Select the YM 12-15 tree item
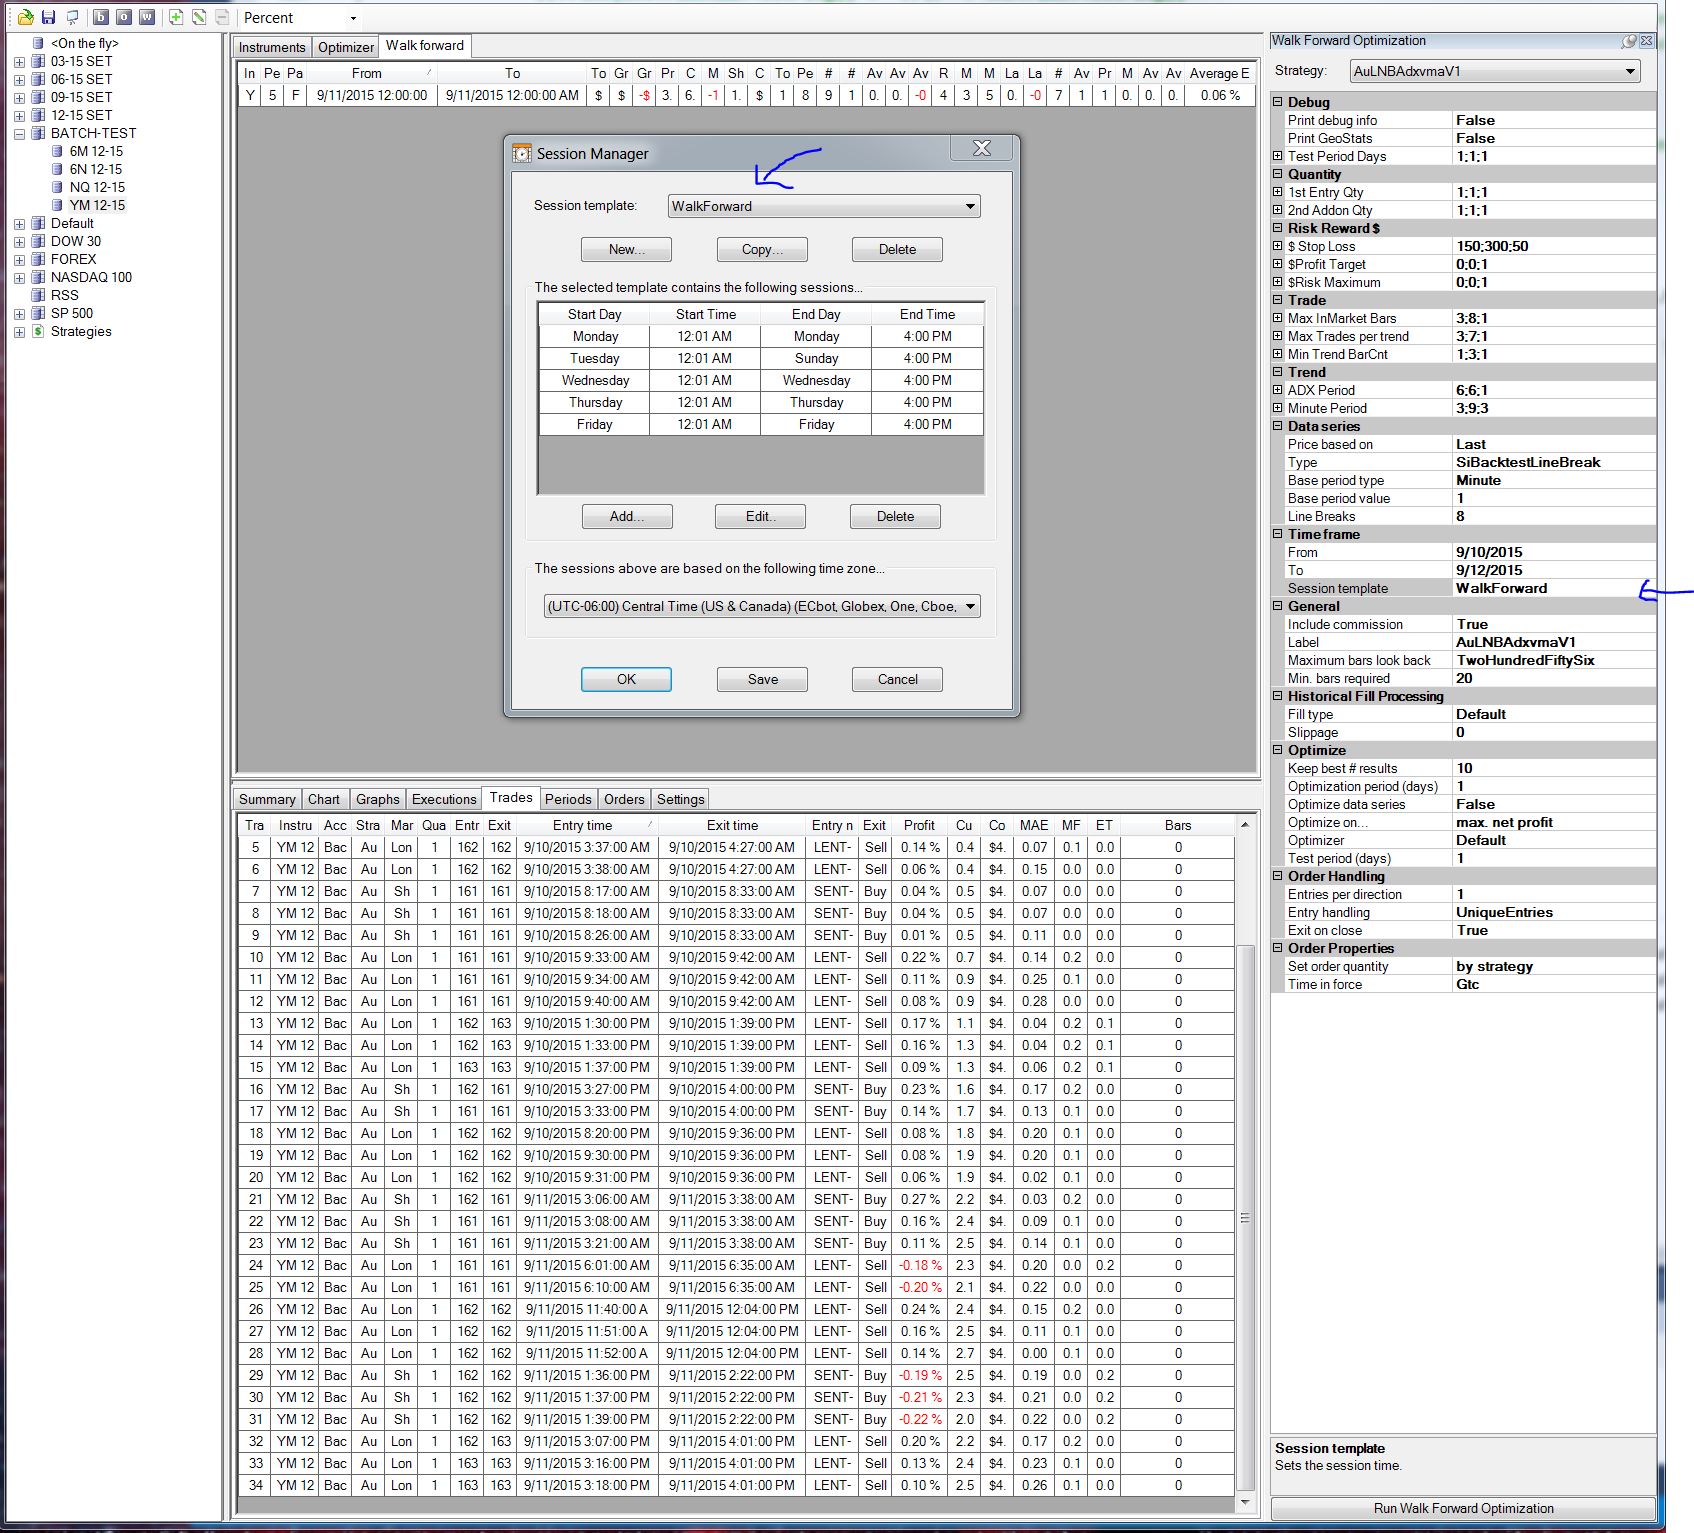 (97, 205)
